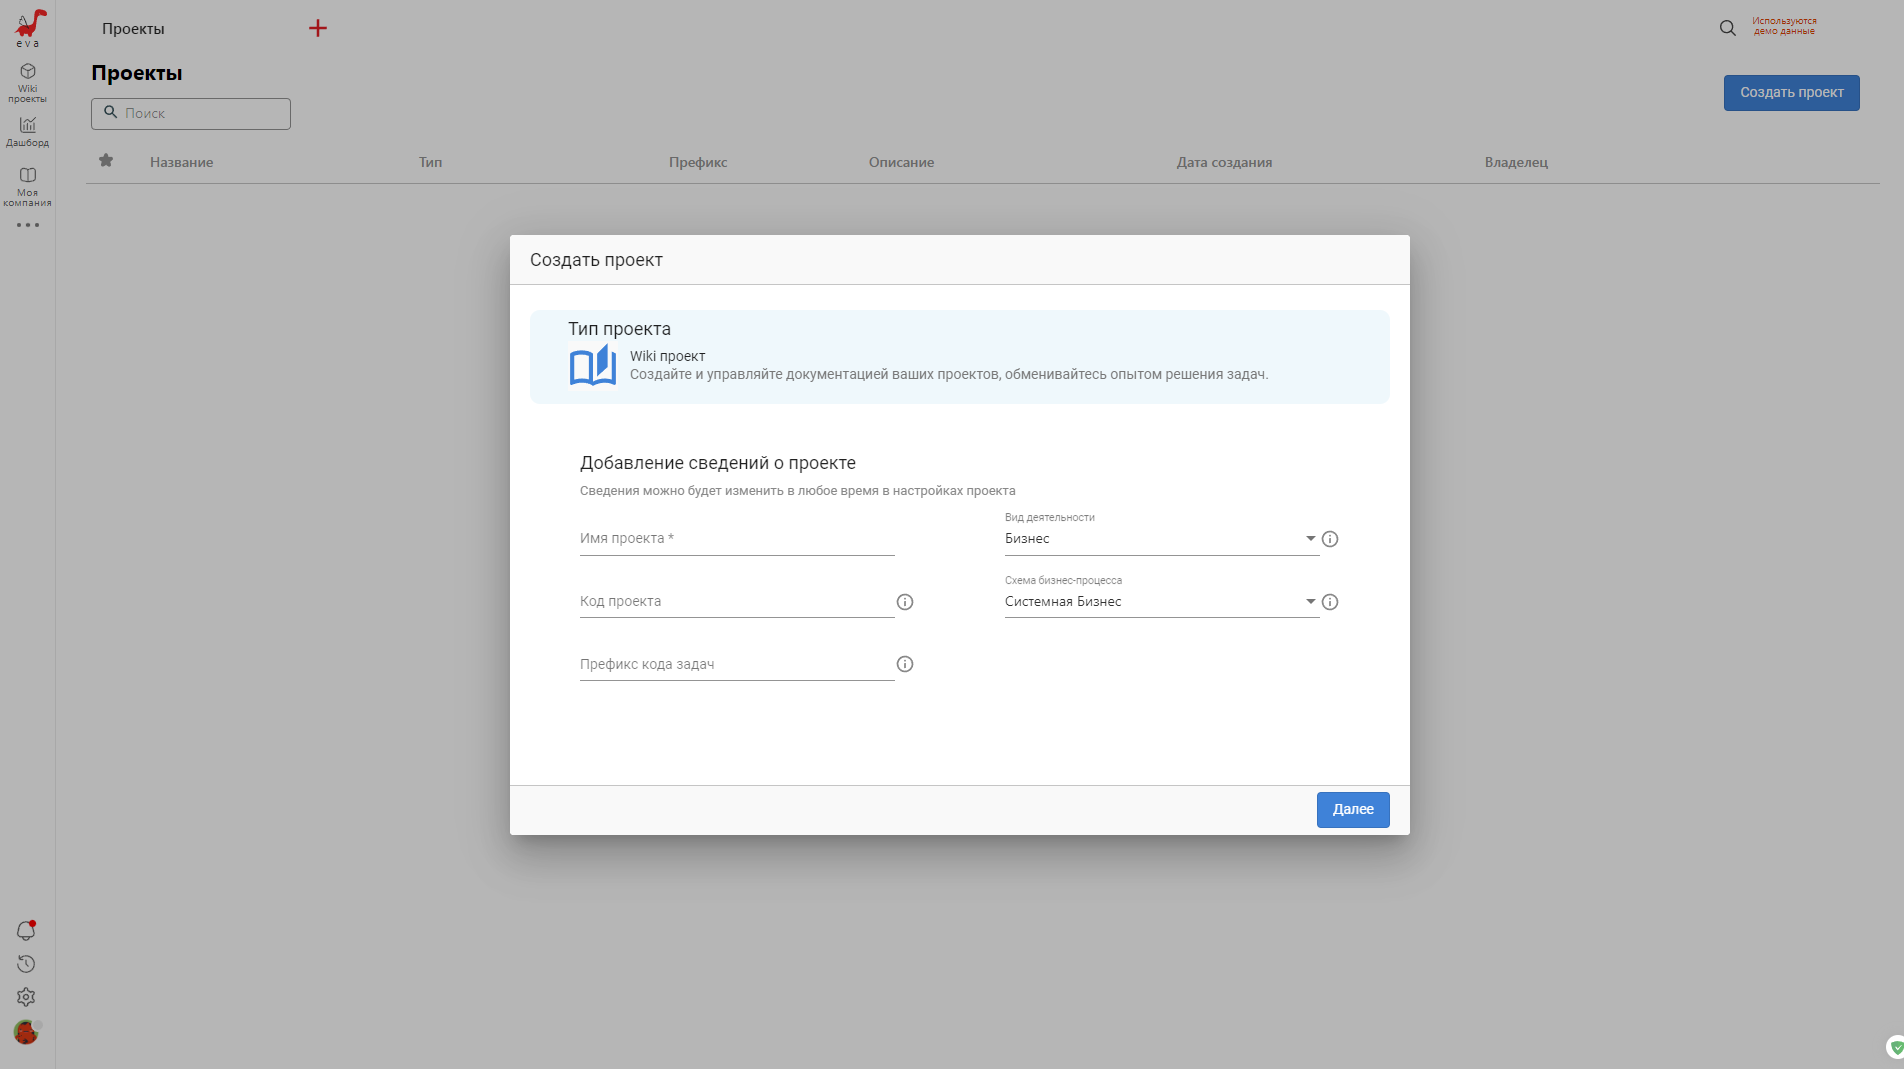Image resolution: width=1904 pixels, height=1069 pixels.
Task: Expand the three-dots more menu in sidebar
Action: [27, 225]
